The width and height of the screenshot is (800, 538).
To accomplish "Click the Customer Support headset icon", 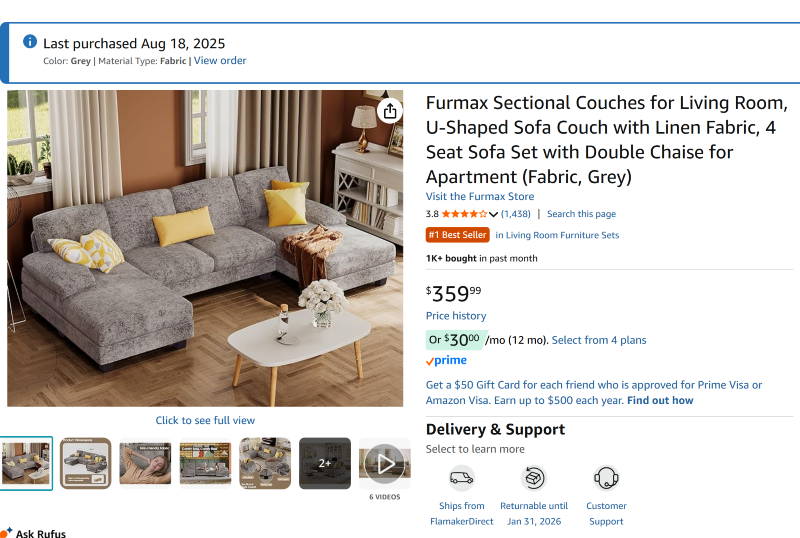I will coord(606,477).
